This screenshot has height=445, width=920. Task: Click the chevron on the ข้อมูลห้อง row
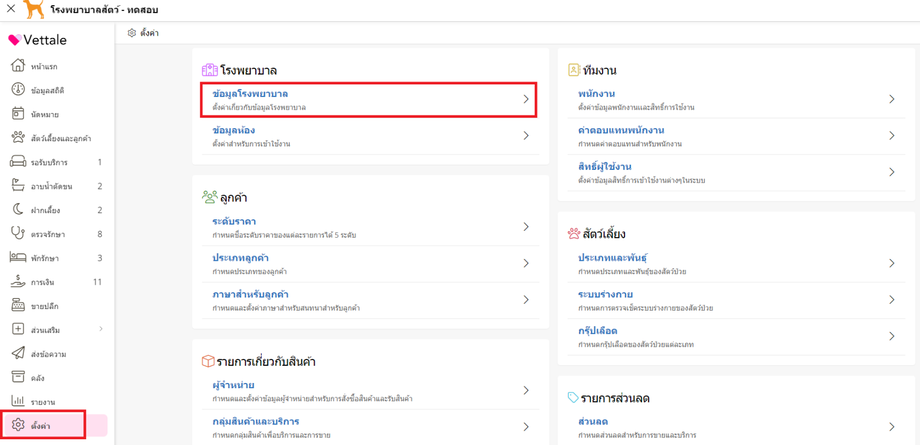526,136
